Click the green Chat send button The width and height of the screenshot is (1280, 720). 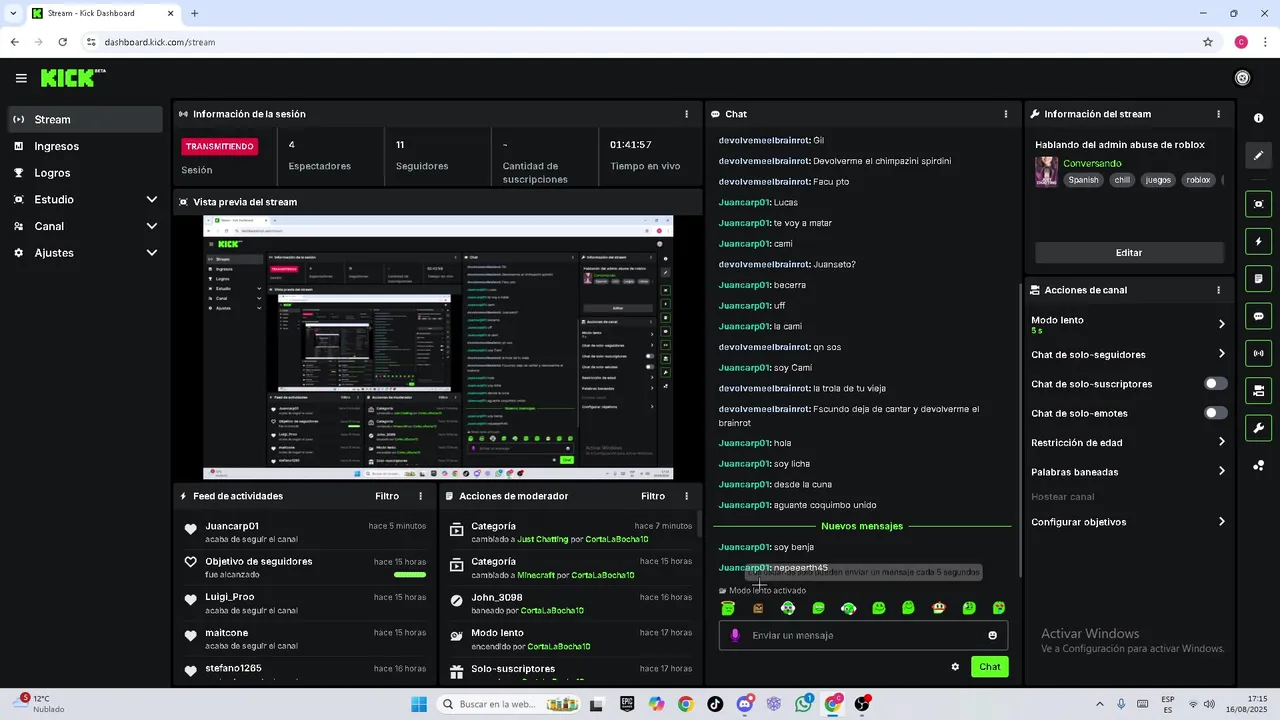(989, 667)
